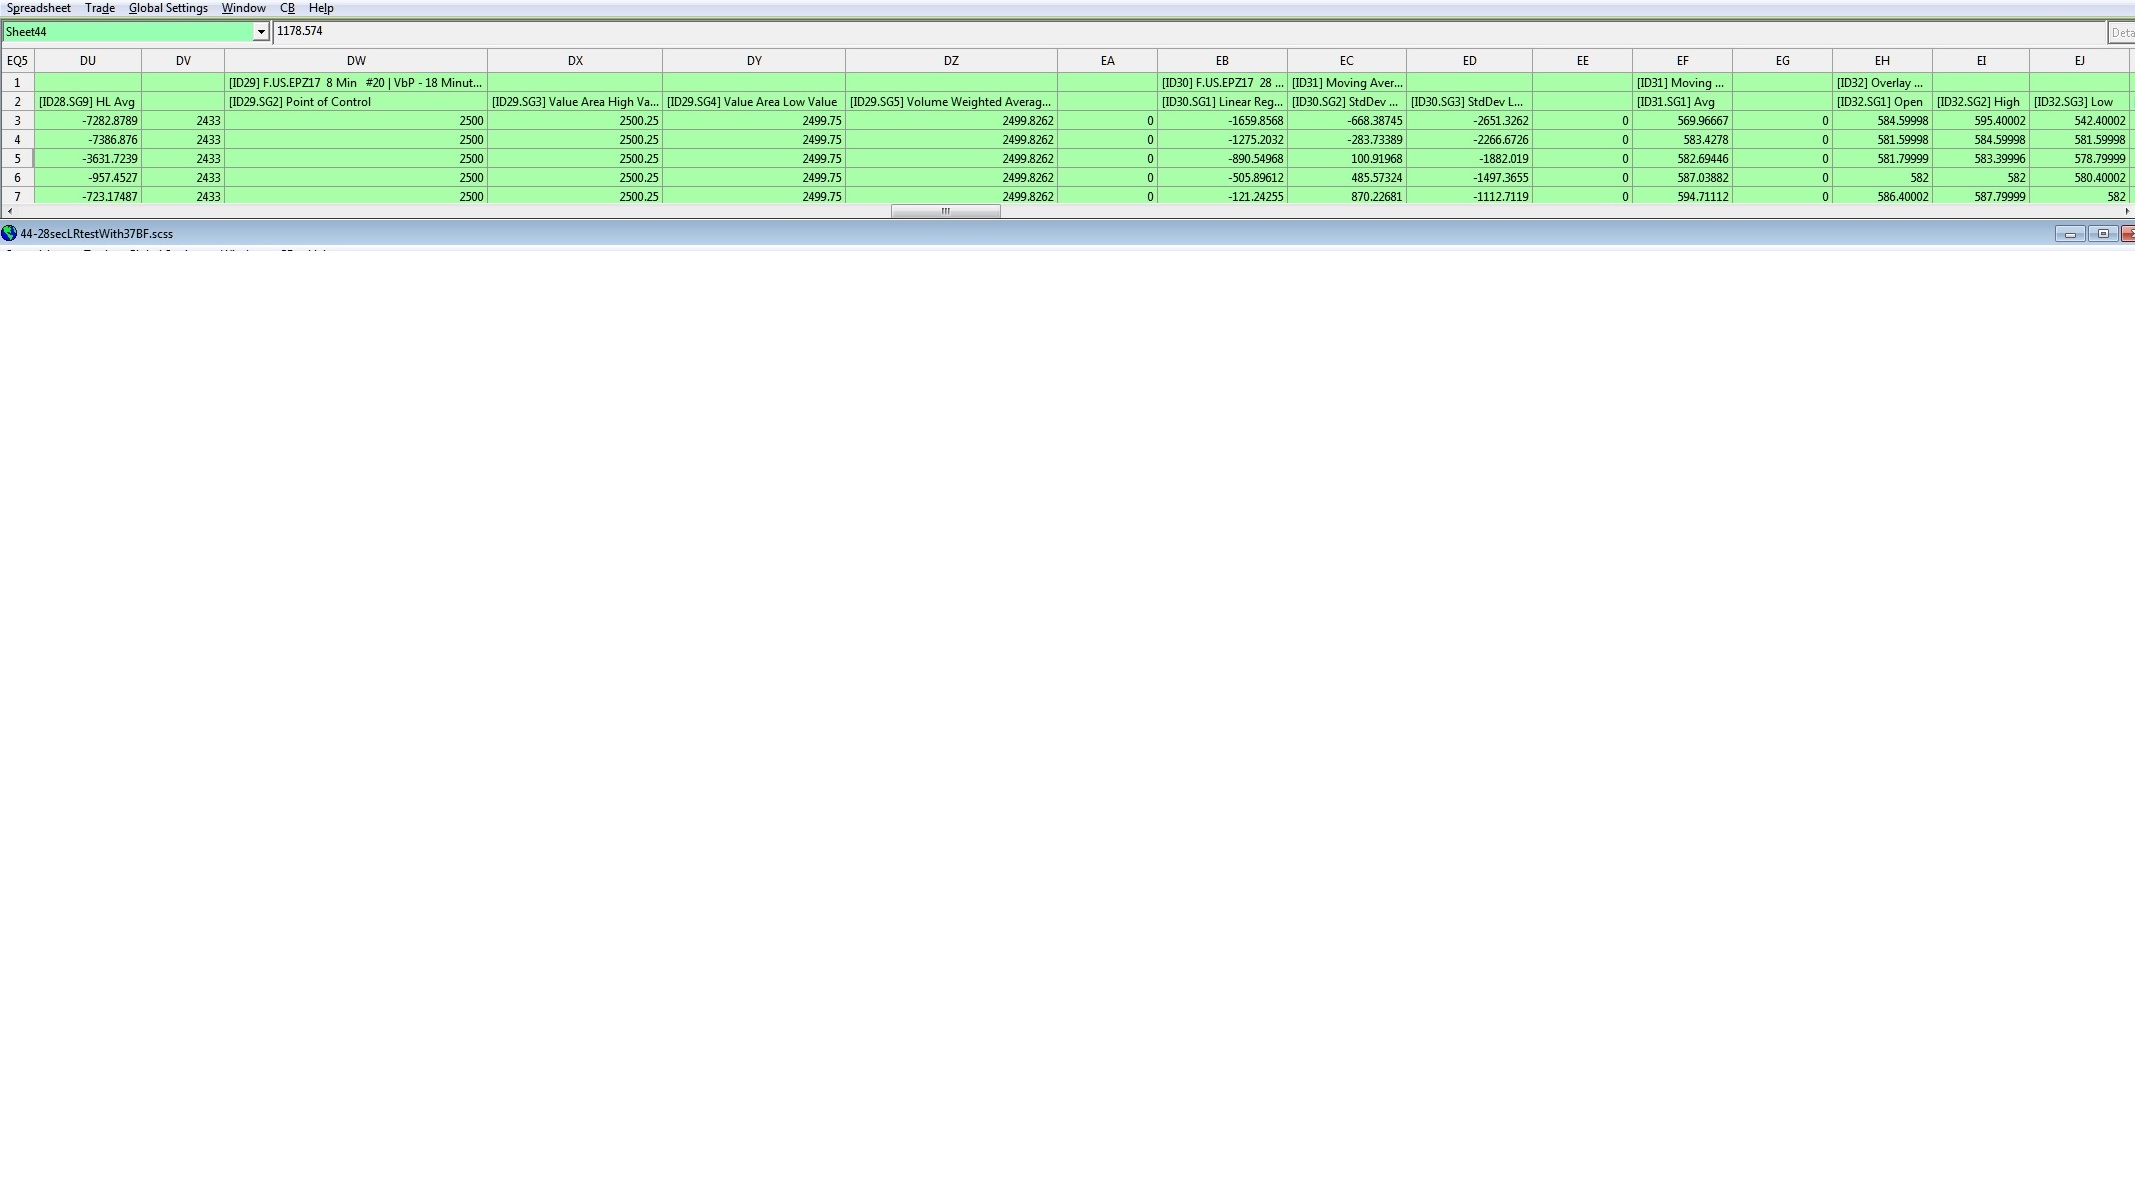Screen dimensions: 2135x1200
Task: Select row header 5
Action: pyautogui.click(x=17, y=159)
